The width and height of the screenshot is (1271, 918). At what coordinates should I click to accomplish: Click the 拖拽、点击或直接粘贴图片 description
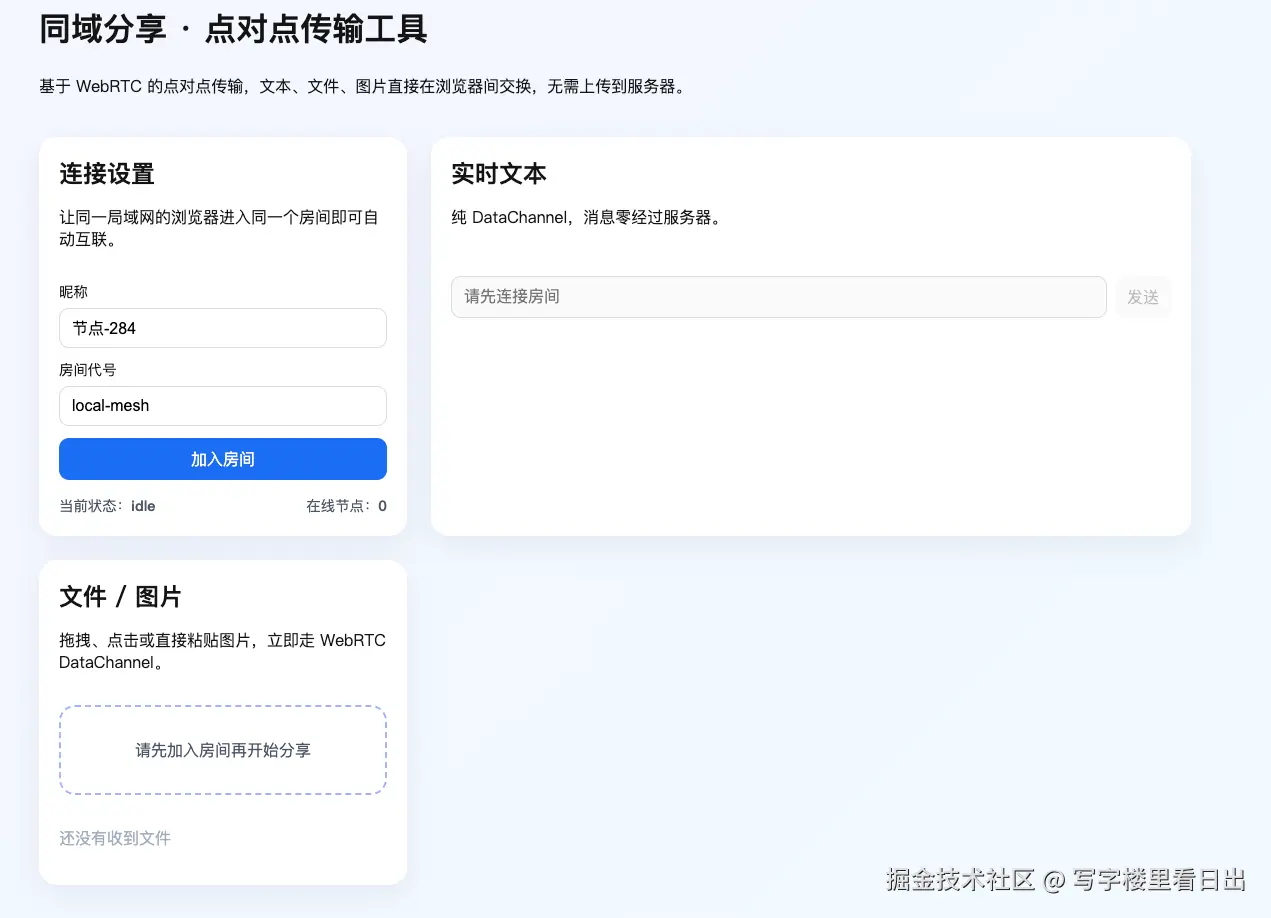[222, 651]
